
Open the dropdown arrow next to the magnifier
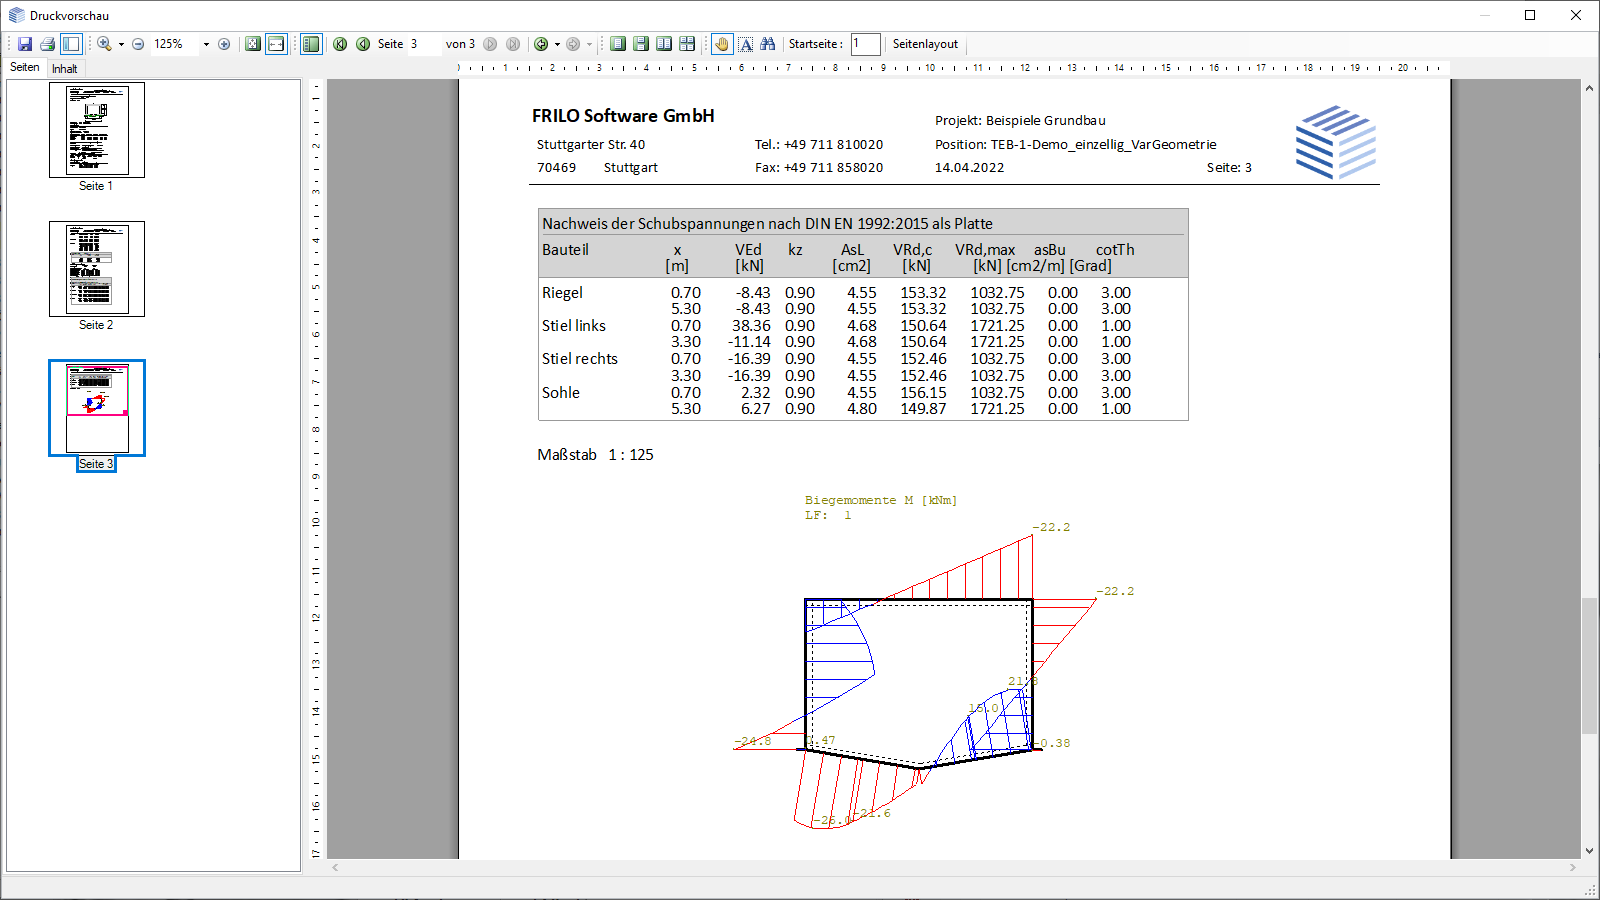(121, 44)
